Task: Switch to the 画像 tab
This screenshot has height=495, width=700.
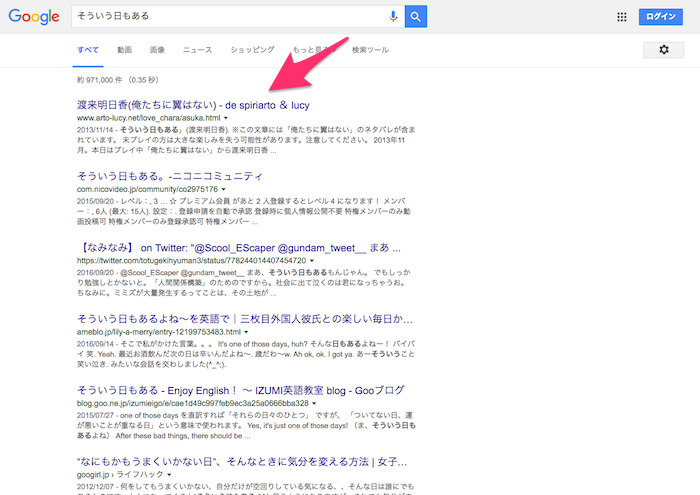Action: tap(157, 49)
